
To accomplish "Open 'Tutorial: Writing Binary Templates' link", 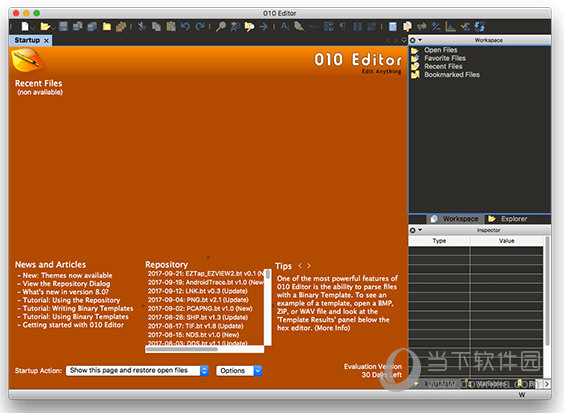I will (78, 308).
